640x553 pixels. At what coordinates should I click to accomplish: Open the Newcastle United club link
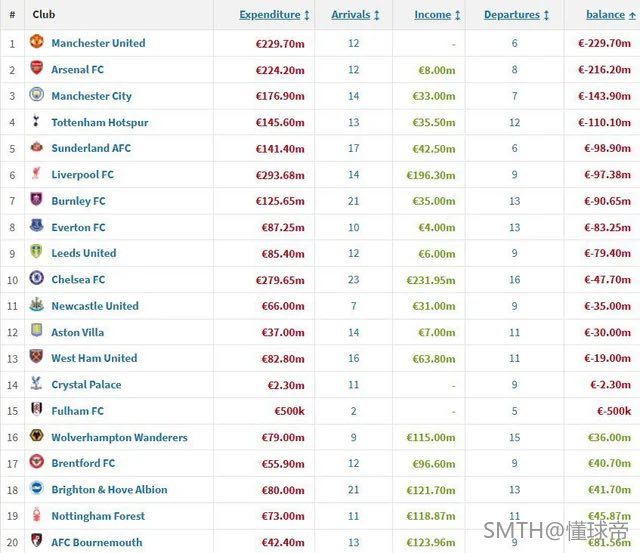click(x=95, y=306)
